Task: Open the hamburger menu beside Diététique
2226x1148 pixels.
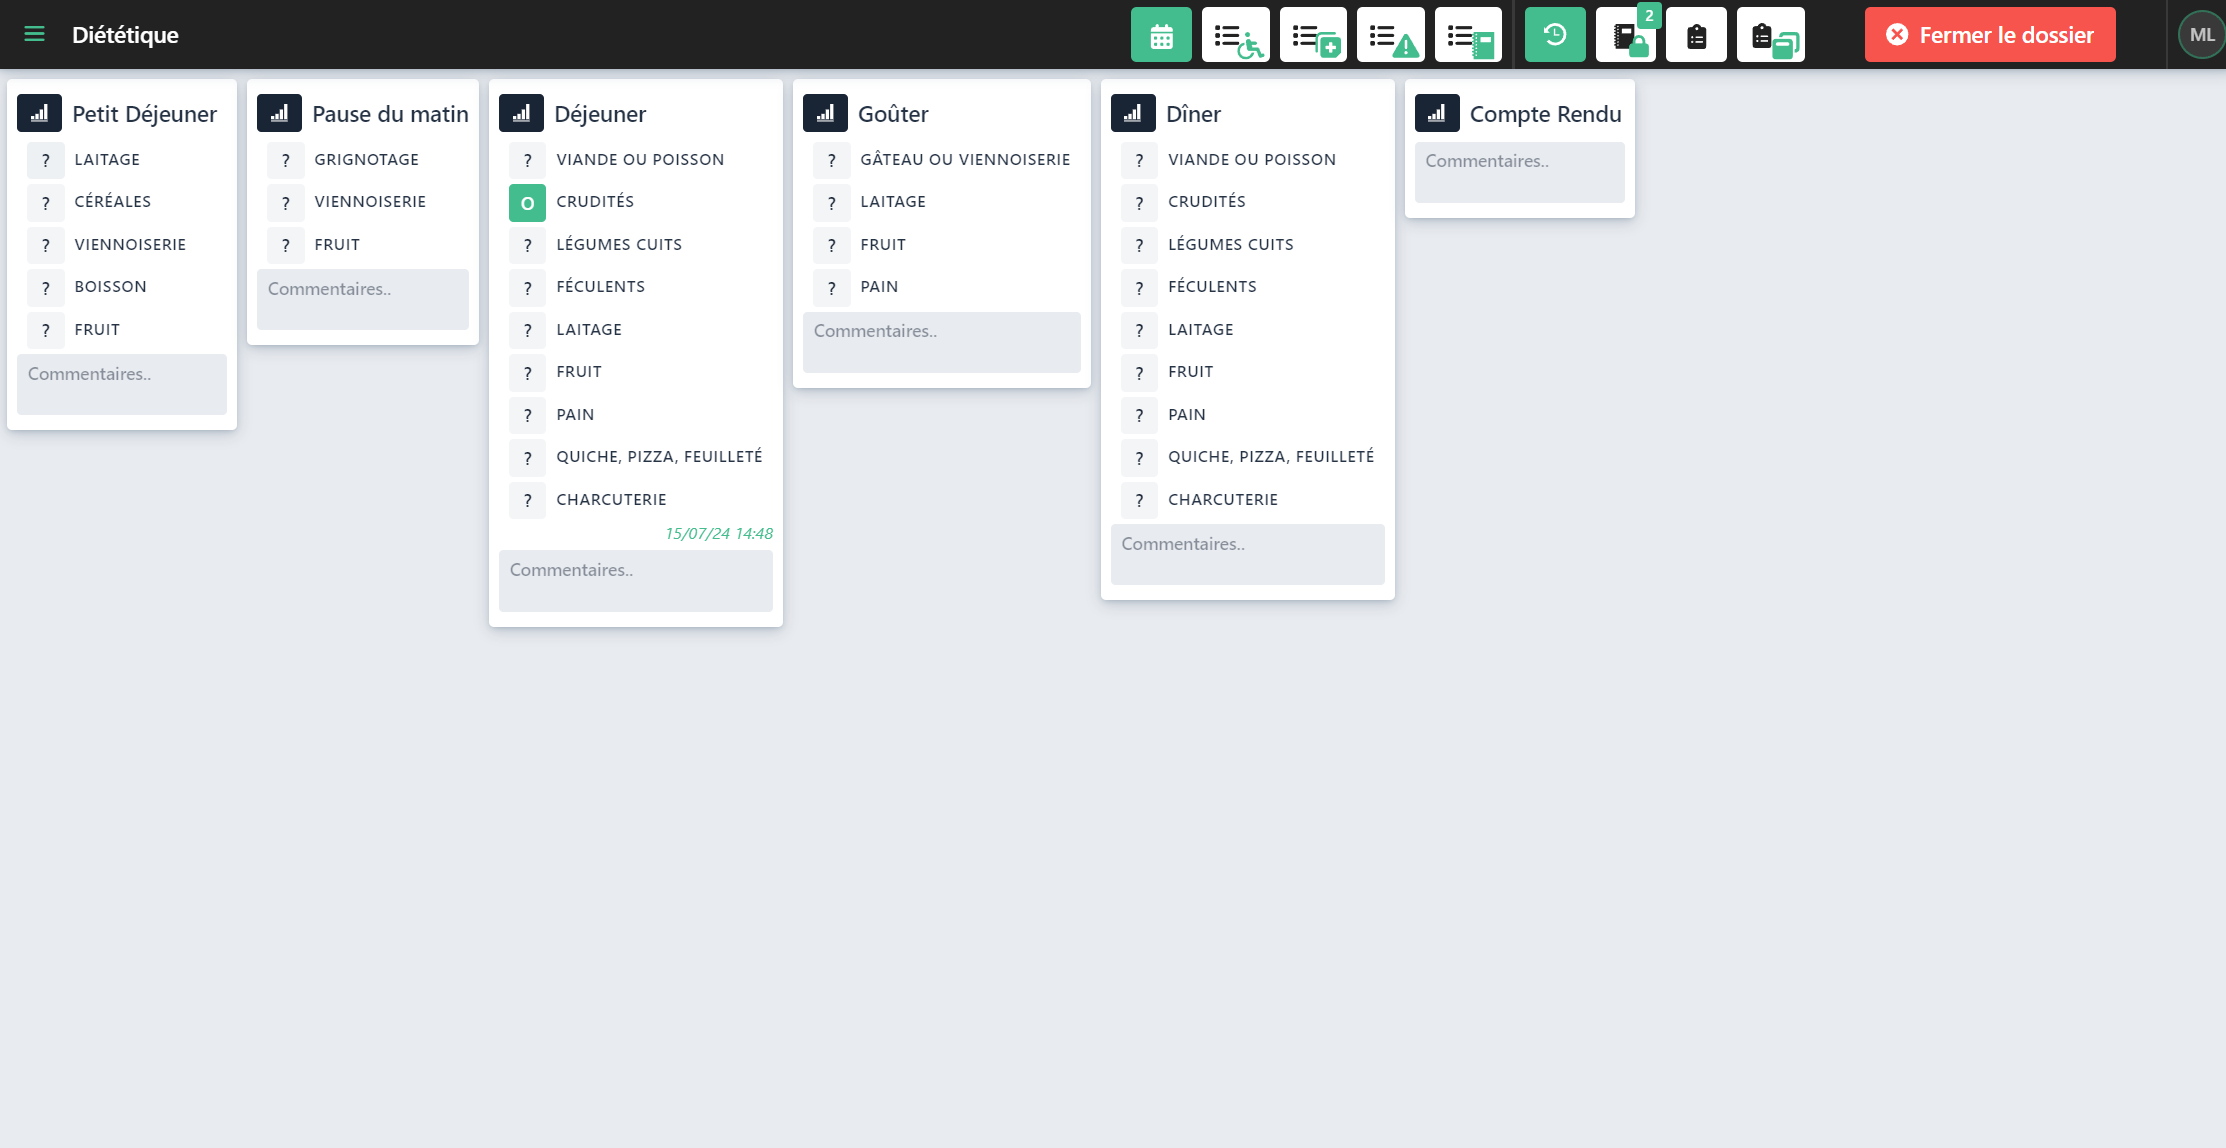Action: 34,35
